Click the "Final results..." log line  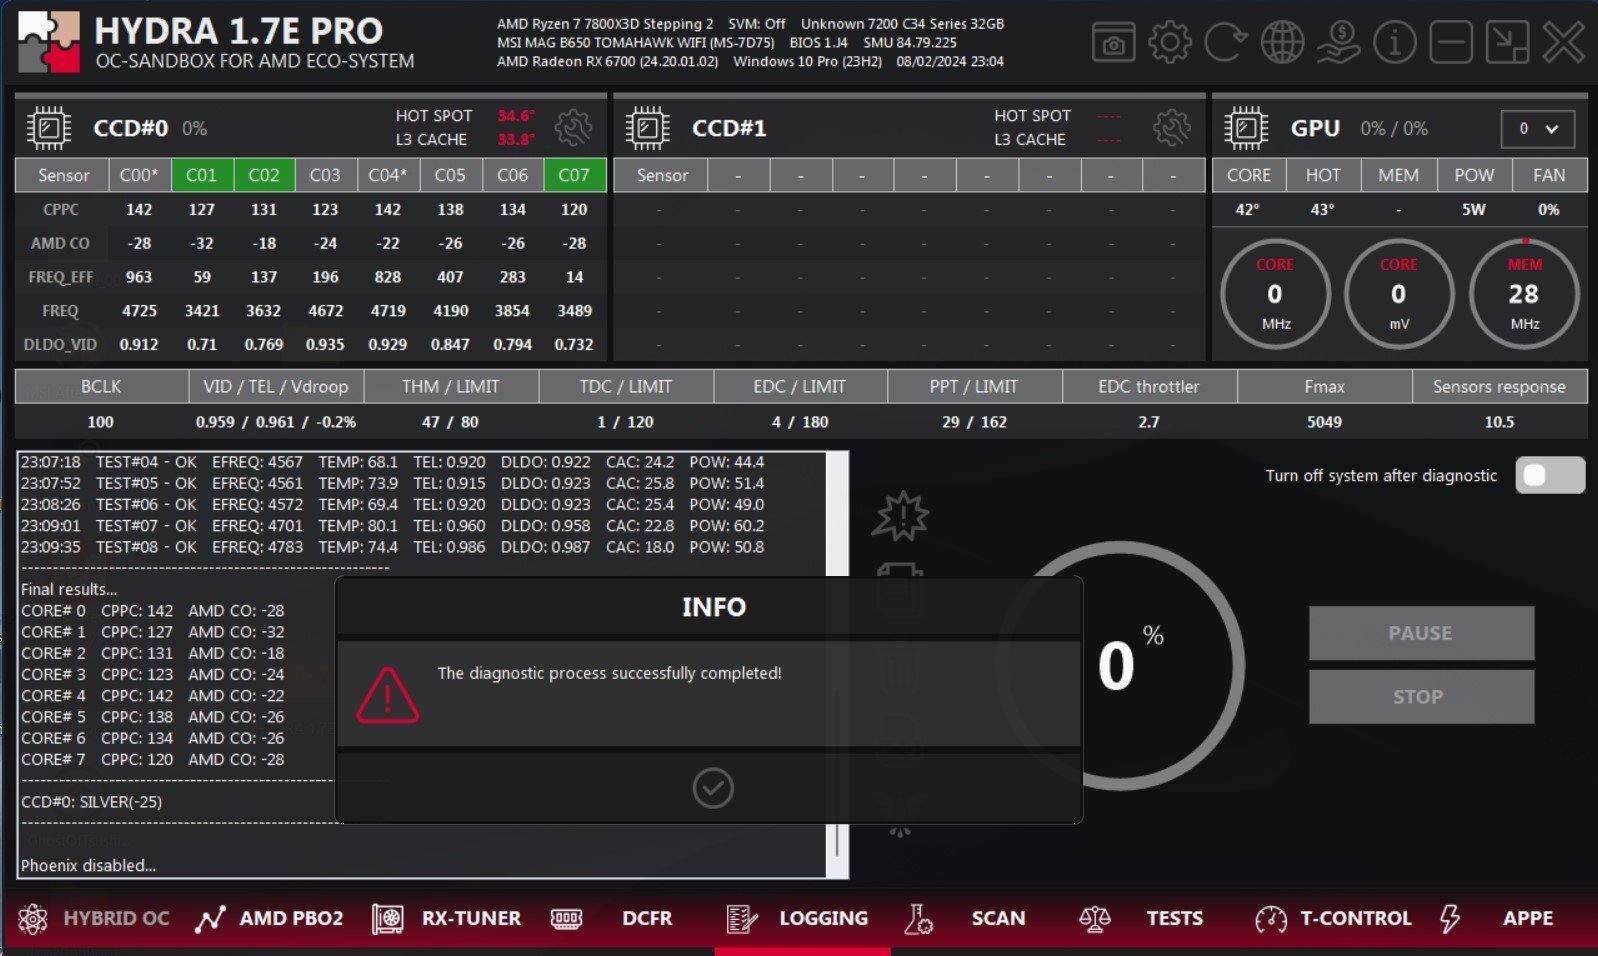(x=69, y=589)
